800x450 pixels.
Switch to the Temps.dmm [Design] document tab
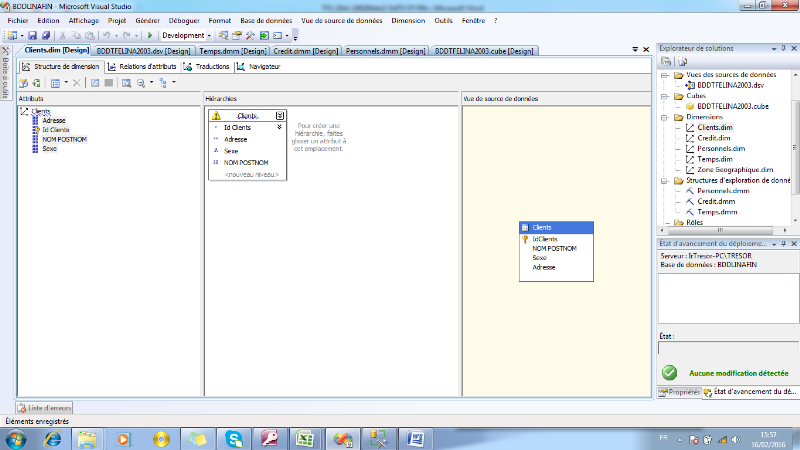click(232, 50)
